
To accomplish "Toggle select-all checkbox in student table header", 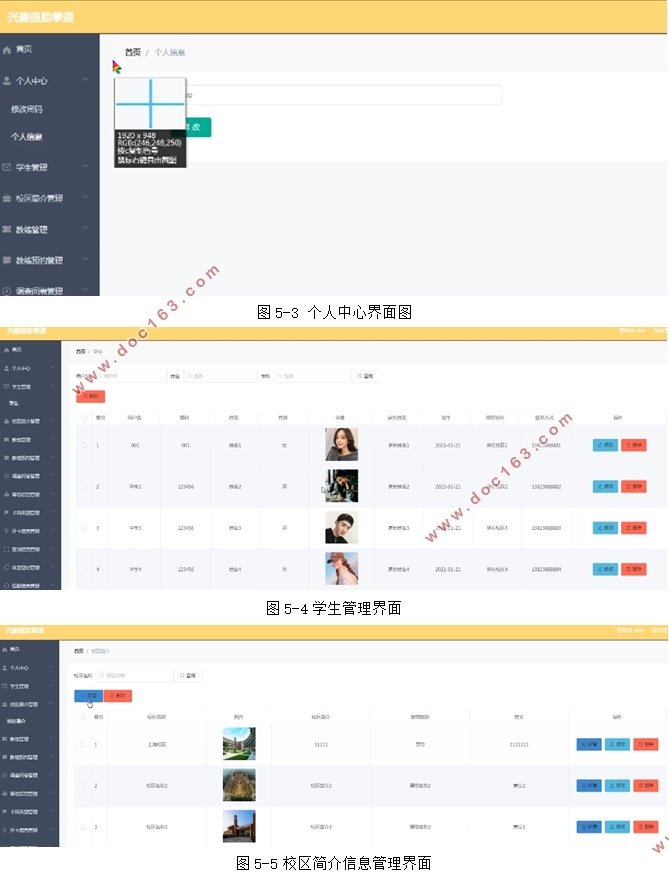I will tap(84, 417).
